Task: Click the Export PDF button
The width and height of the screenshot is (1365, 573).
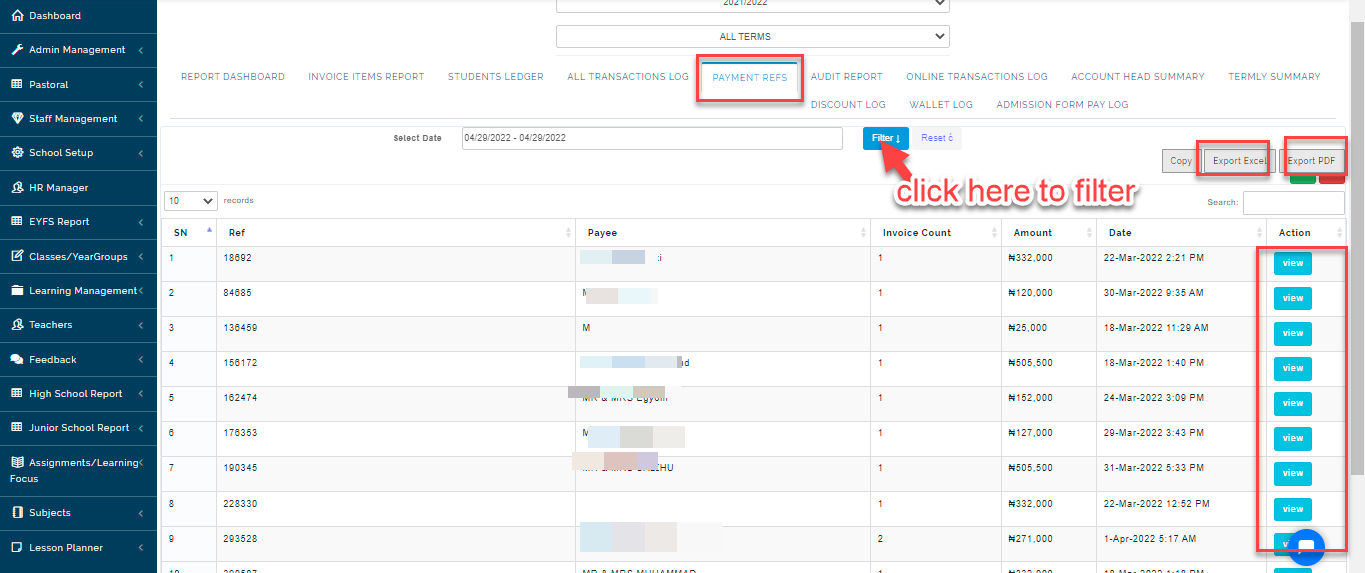Action: pyautogui.click(x=1312, y=161)
